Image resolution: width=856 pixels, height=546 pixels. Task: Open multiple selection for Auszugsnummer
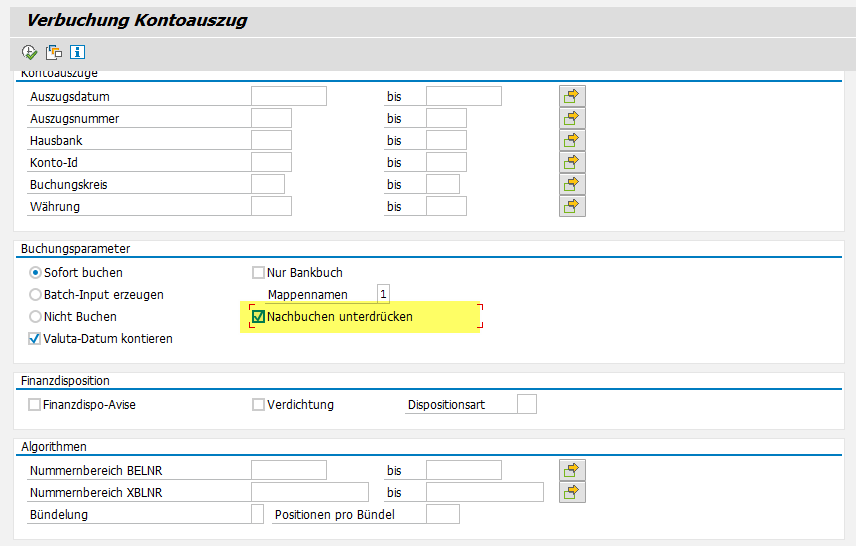[x=572, y=118]
